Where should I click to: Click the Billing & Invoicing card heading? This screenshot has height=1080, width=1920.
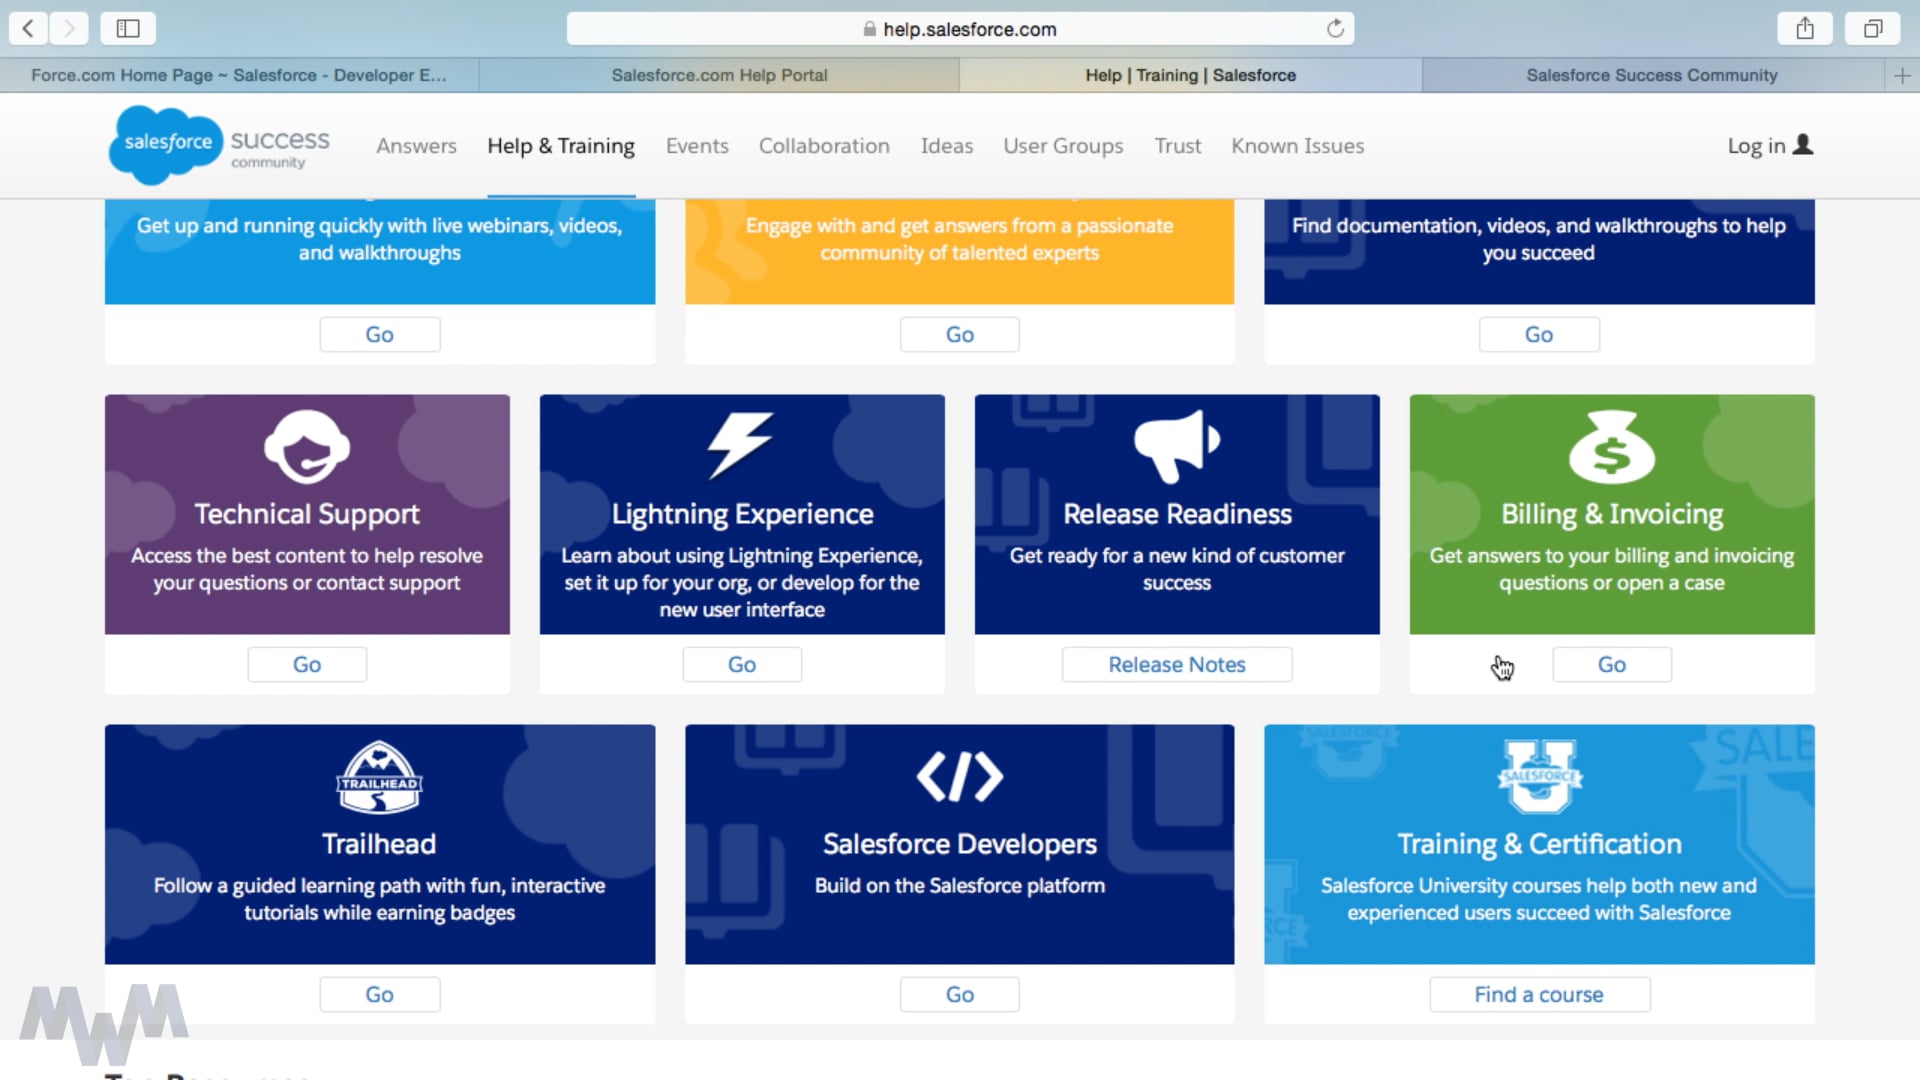pyautogui.click(x=1612, y=514)
